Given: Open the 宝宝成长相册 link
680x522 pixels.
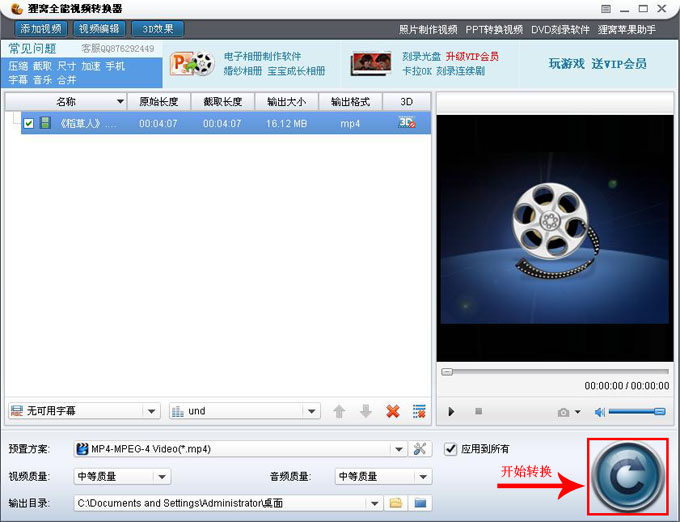Looking at the screenshot, I should [x=296, y=71].
